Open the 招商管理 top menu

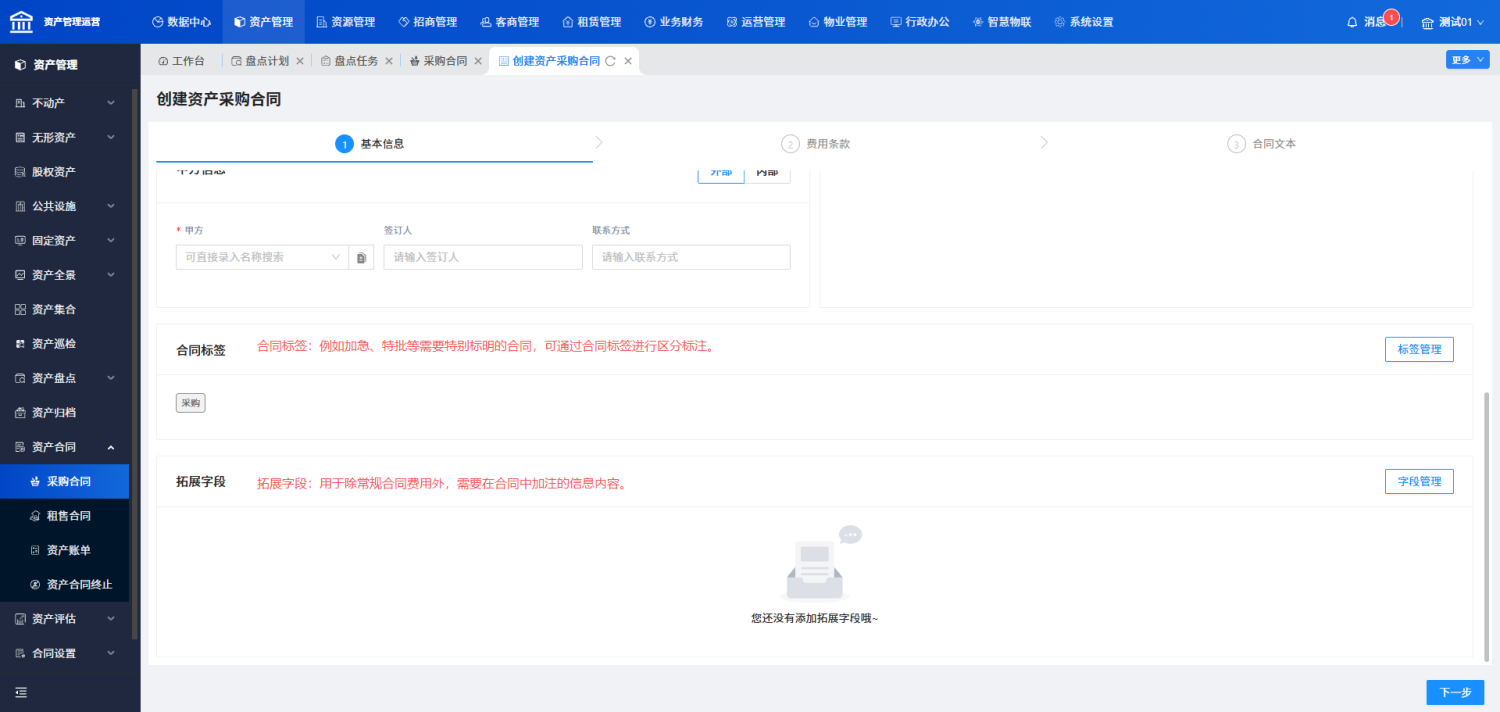tap(427, 22)
